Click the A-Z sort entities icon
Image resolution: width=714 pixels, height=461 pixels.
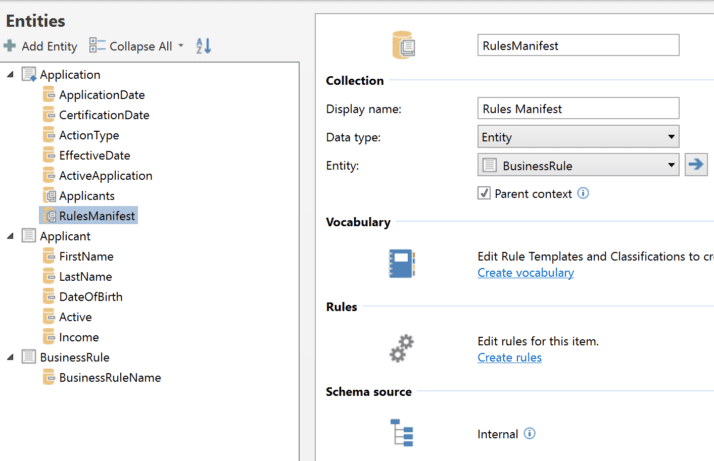[204, 46]
